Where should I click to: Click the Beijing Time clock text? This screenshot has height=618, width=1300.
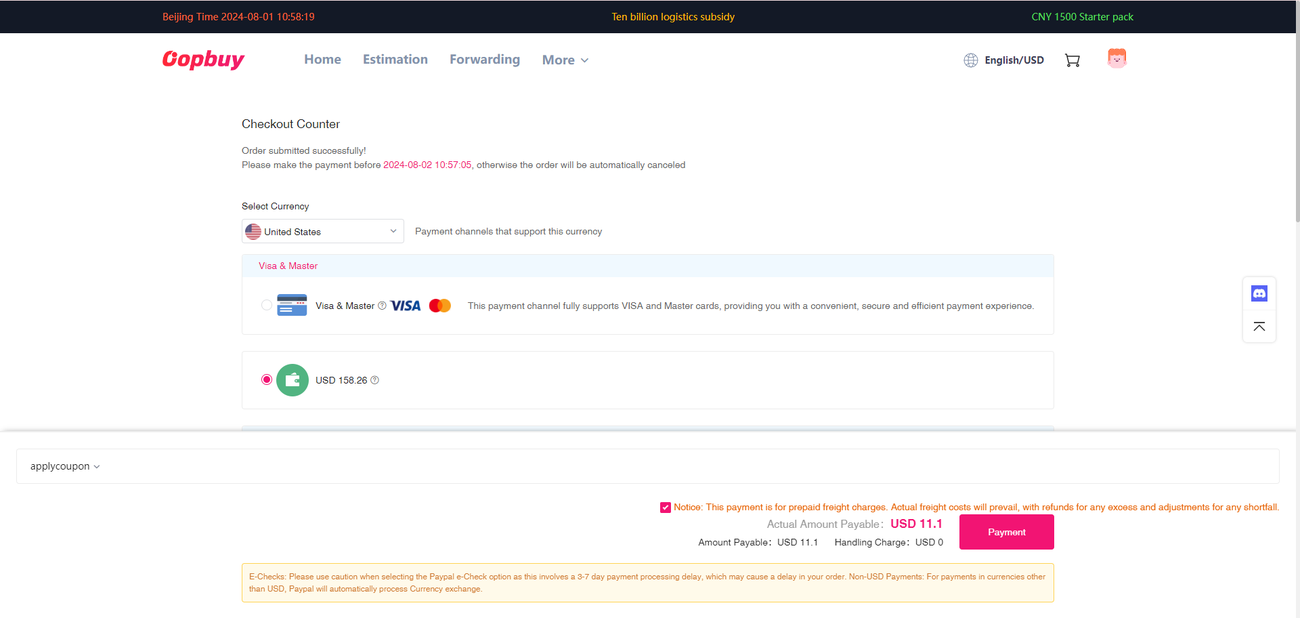tap(239, 17)
